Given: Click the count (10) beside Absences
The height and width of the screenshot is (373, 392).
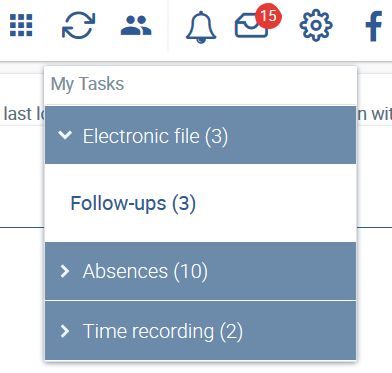Looking at the screenshot, I should pyautogui.click(x=191, y=271).
